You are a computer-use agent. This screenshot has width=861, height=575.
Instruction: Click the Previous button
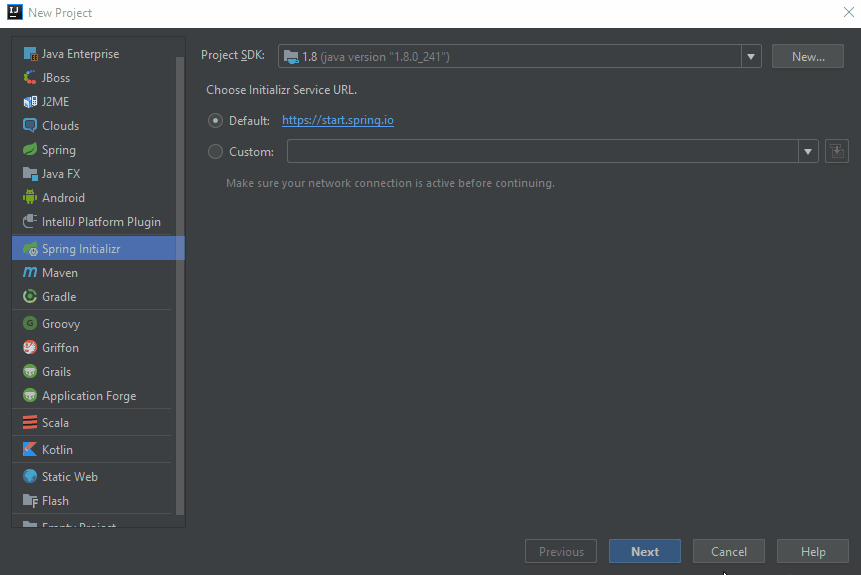coord(561,551)
